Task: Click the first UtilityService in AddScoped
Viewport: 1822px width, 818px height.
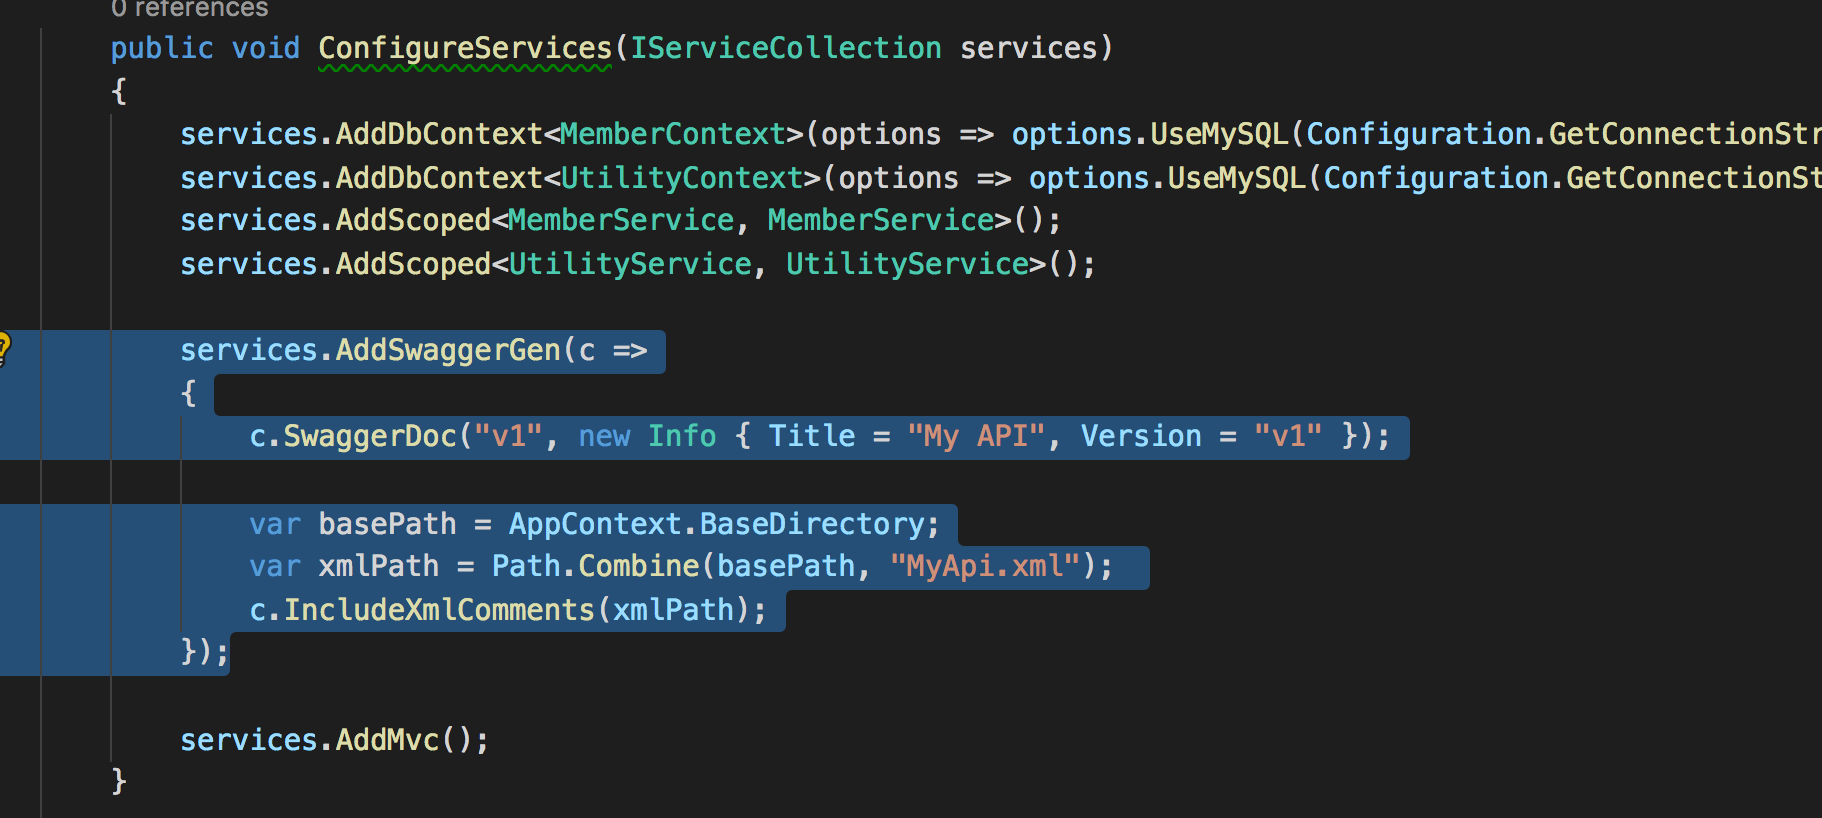Action: (x=630, y=264)
